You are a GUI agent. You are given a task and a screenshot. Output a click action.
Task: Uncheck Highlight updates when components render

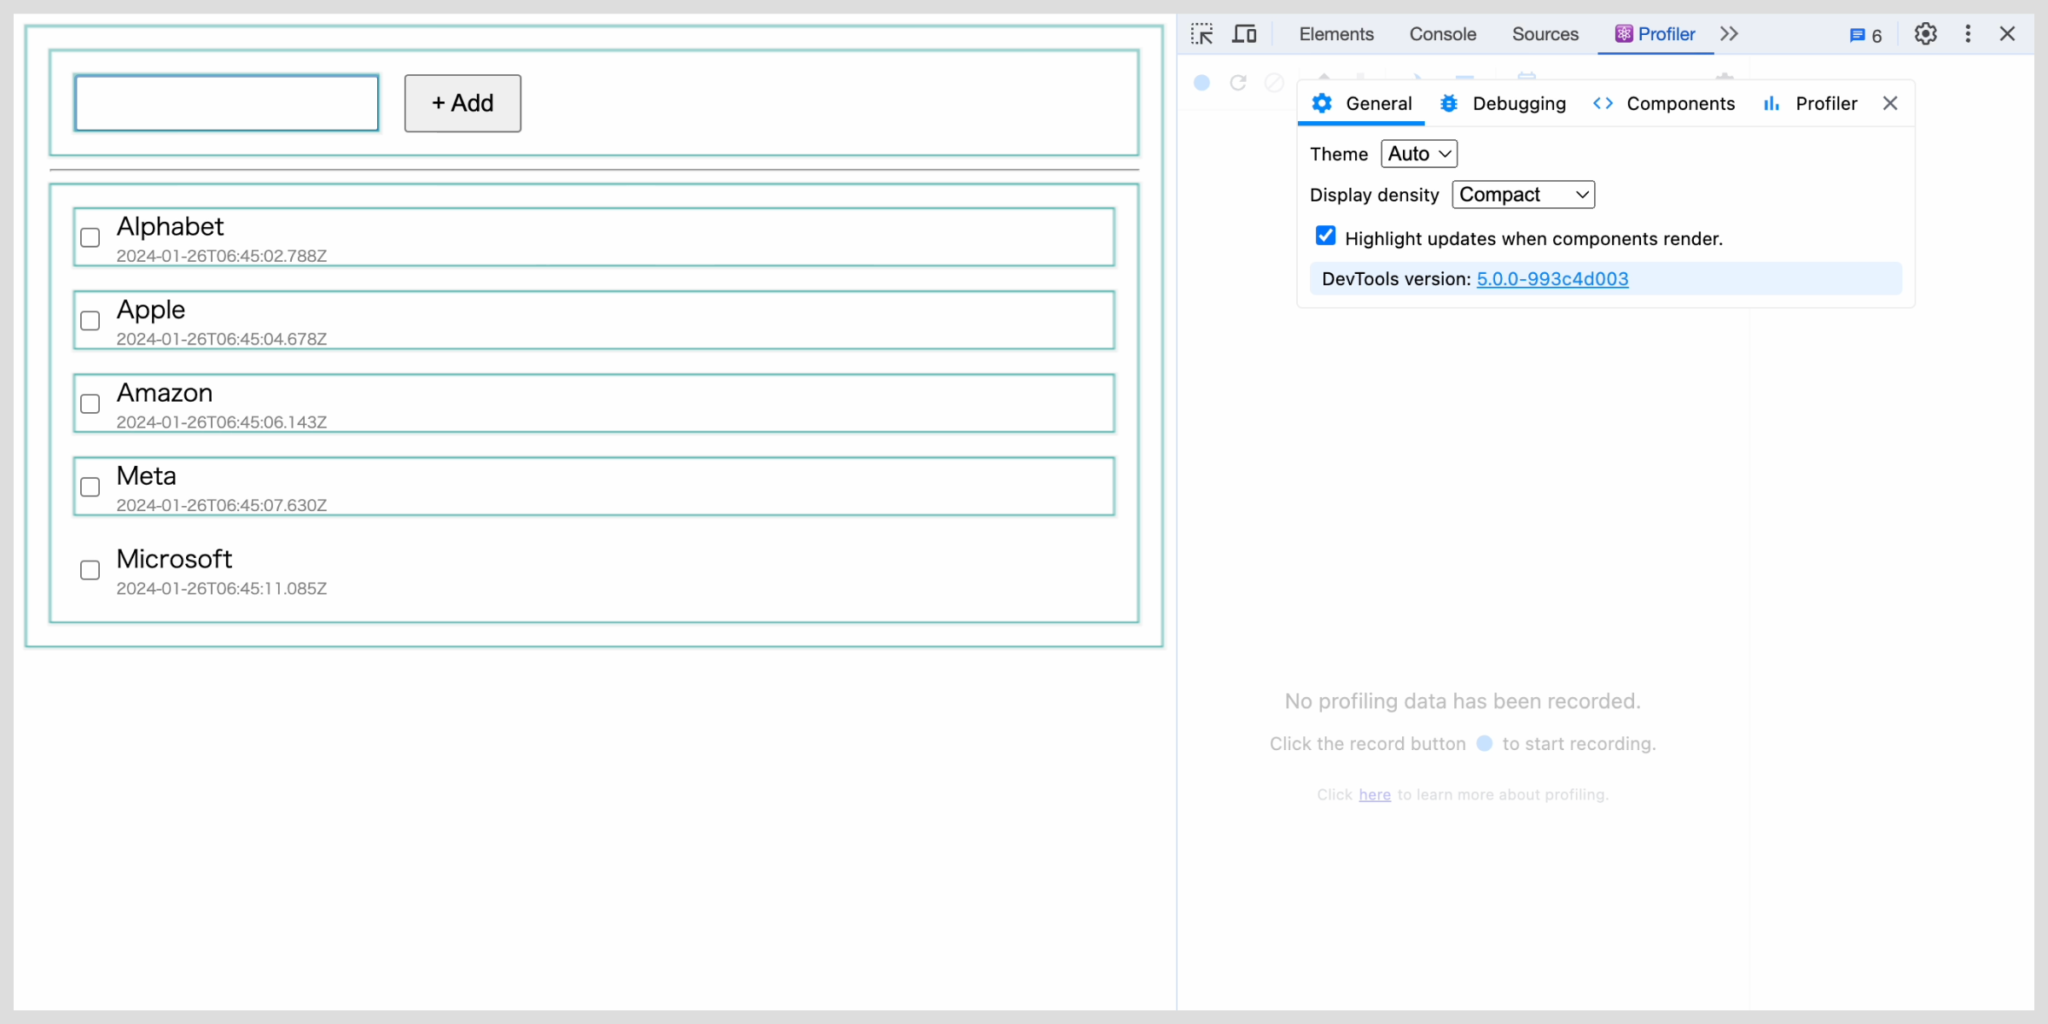(1325, 235)
